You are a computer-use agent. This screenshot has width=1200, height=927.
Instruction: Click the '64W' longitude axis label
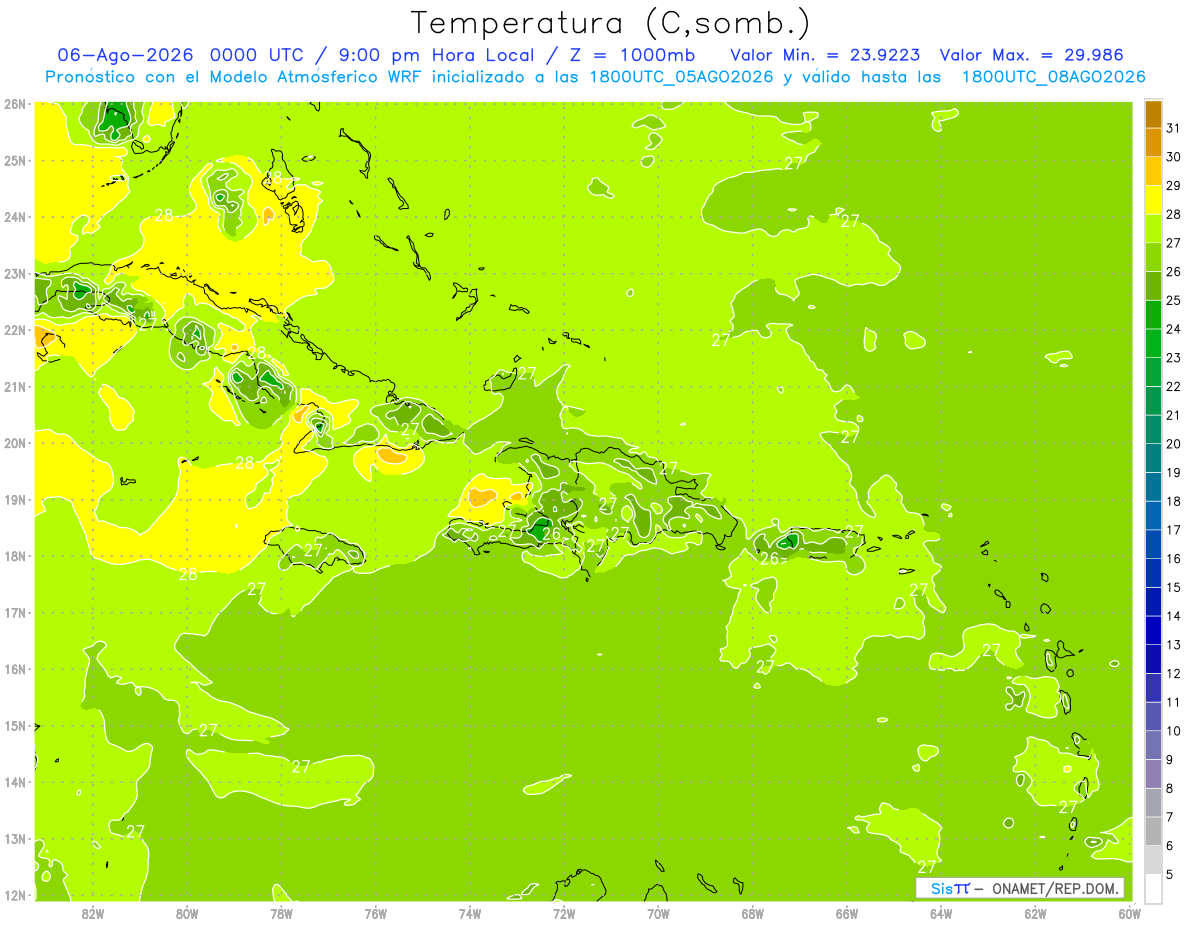941,913
